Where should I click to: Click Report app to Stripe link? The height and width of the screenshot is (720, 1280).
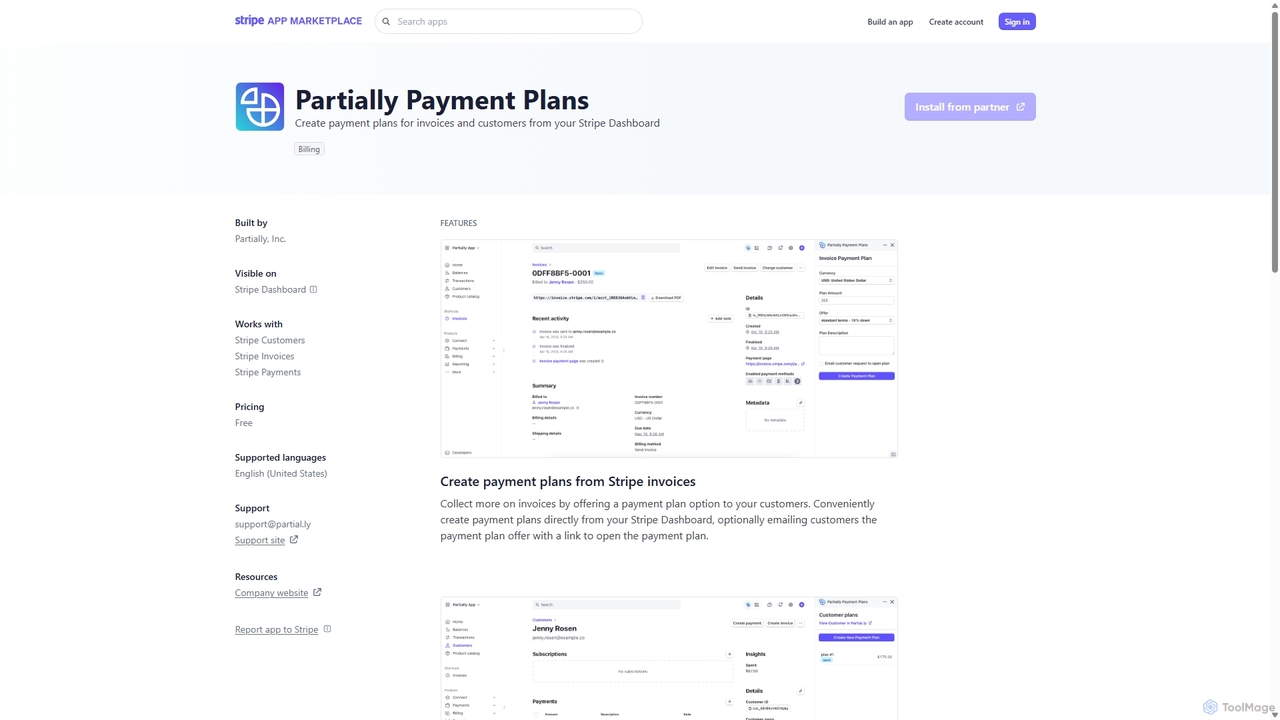click(x=276, y=630)
